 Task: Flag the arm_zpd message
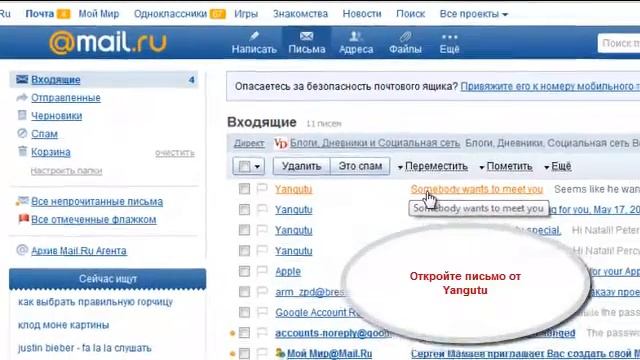click(x=262, y=291)
